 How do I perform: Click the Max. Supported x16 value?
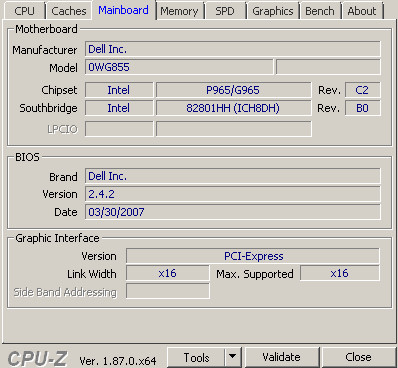pyautogui.click(x=340, y=273)
